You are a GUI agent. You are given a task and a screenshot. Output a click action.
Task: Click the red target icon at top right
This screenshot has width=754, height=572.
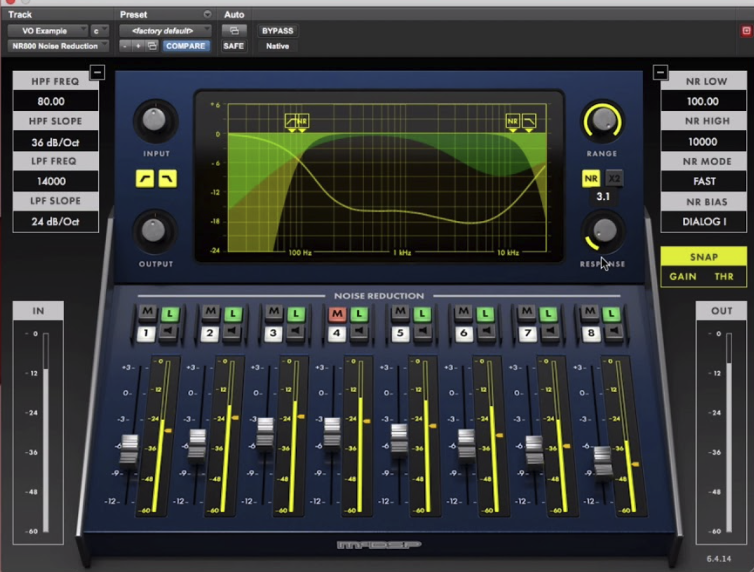click(746, 31)
